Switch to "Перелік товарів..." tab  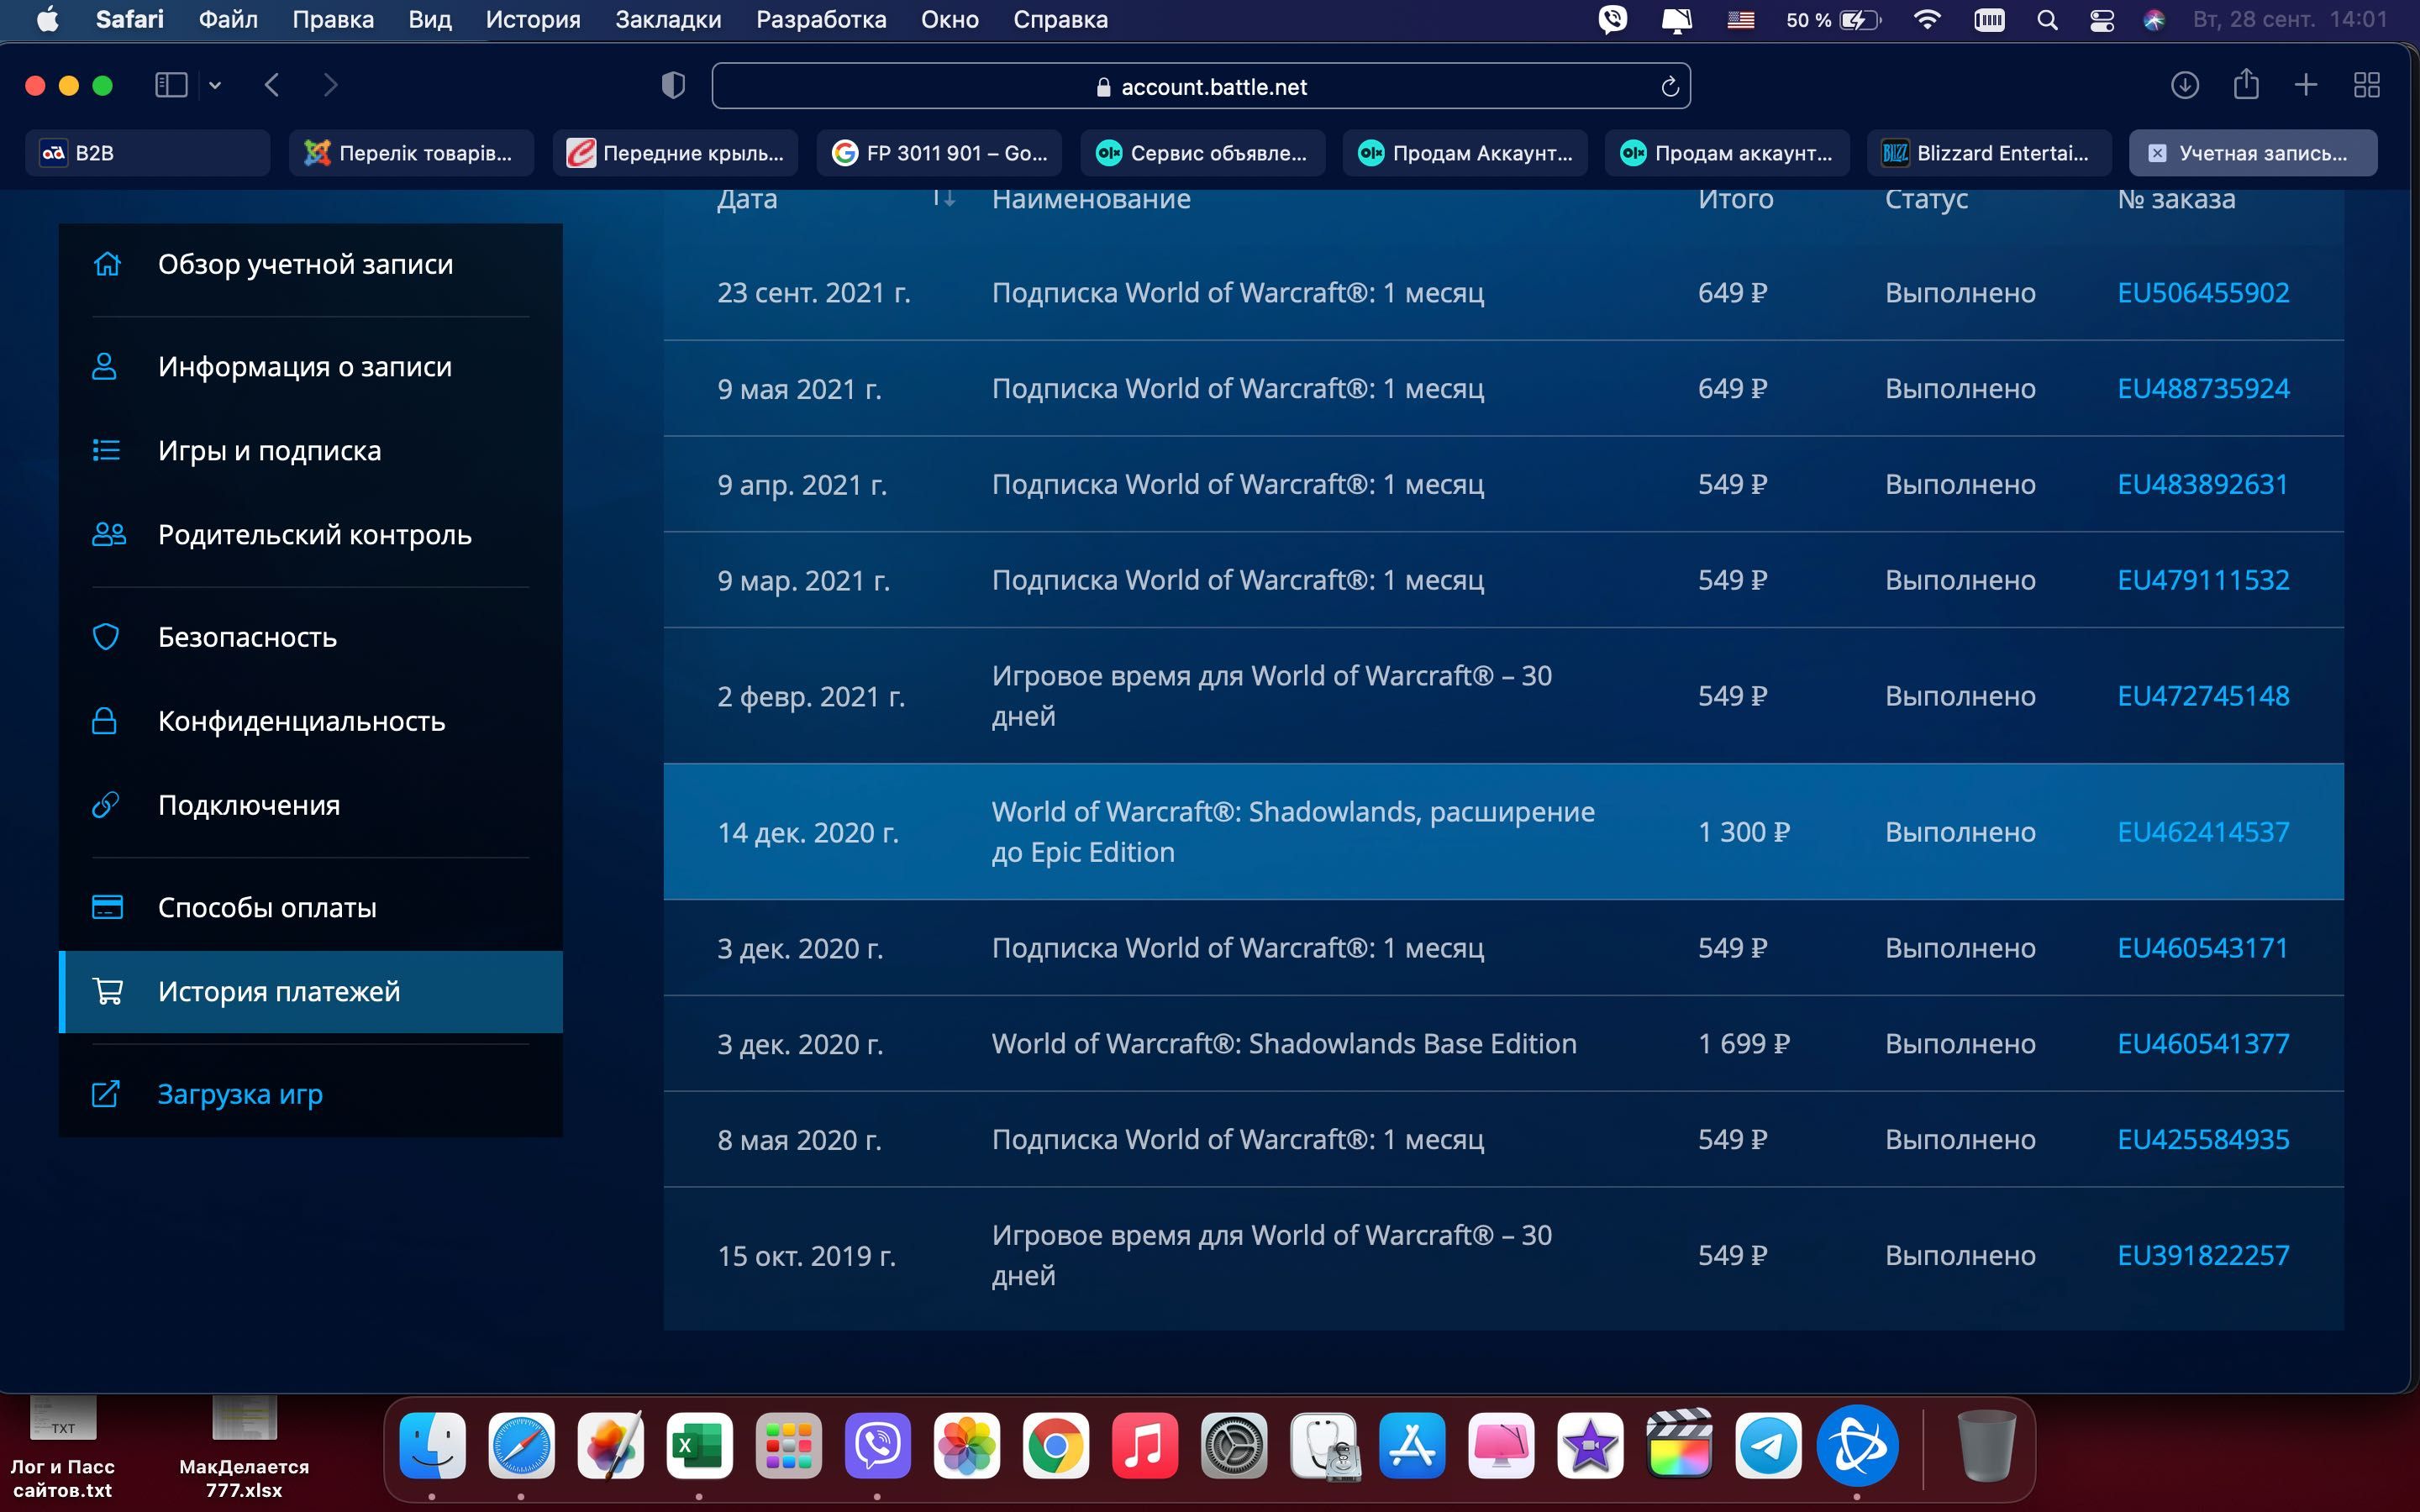[411, 153]
